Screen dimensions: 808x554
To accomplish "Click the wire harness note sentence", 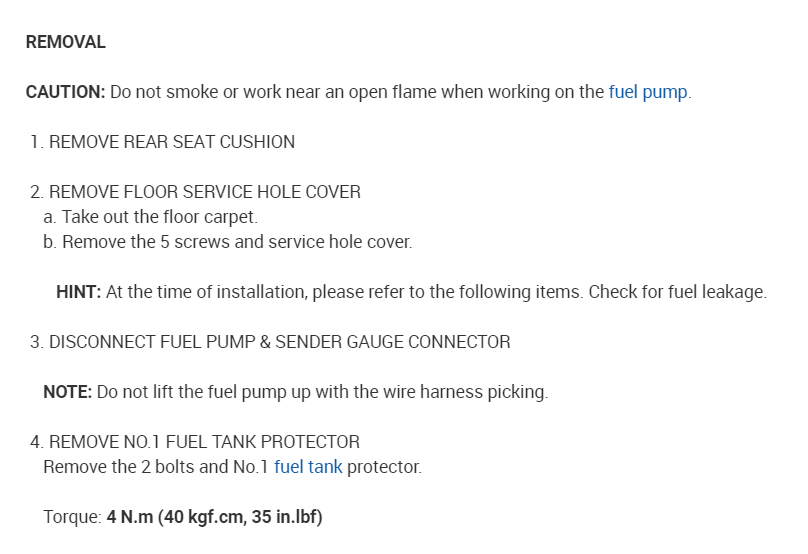I will click(322, 392).
